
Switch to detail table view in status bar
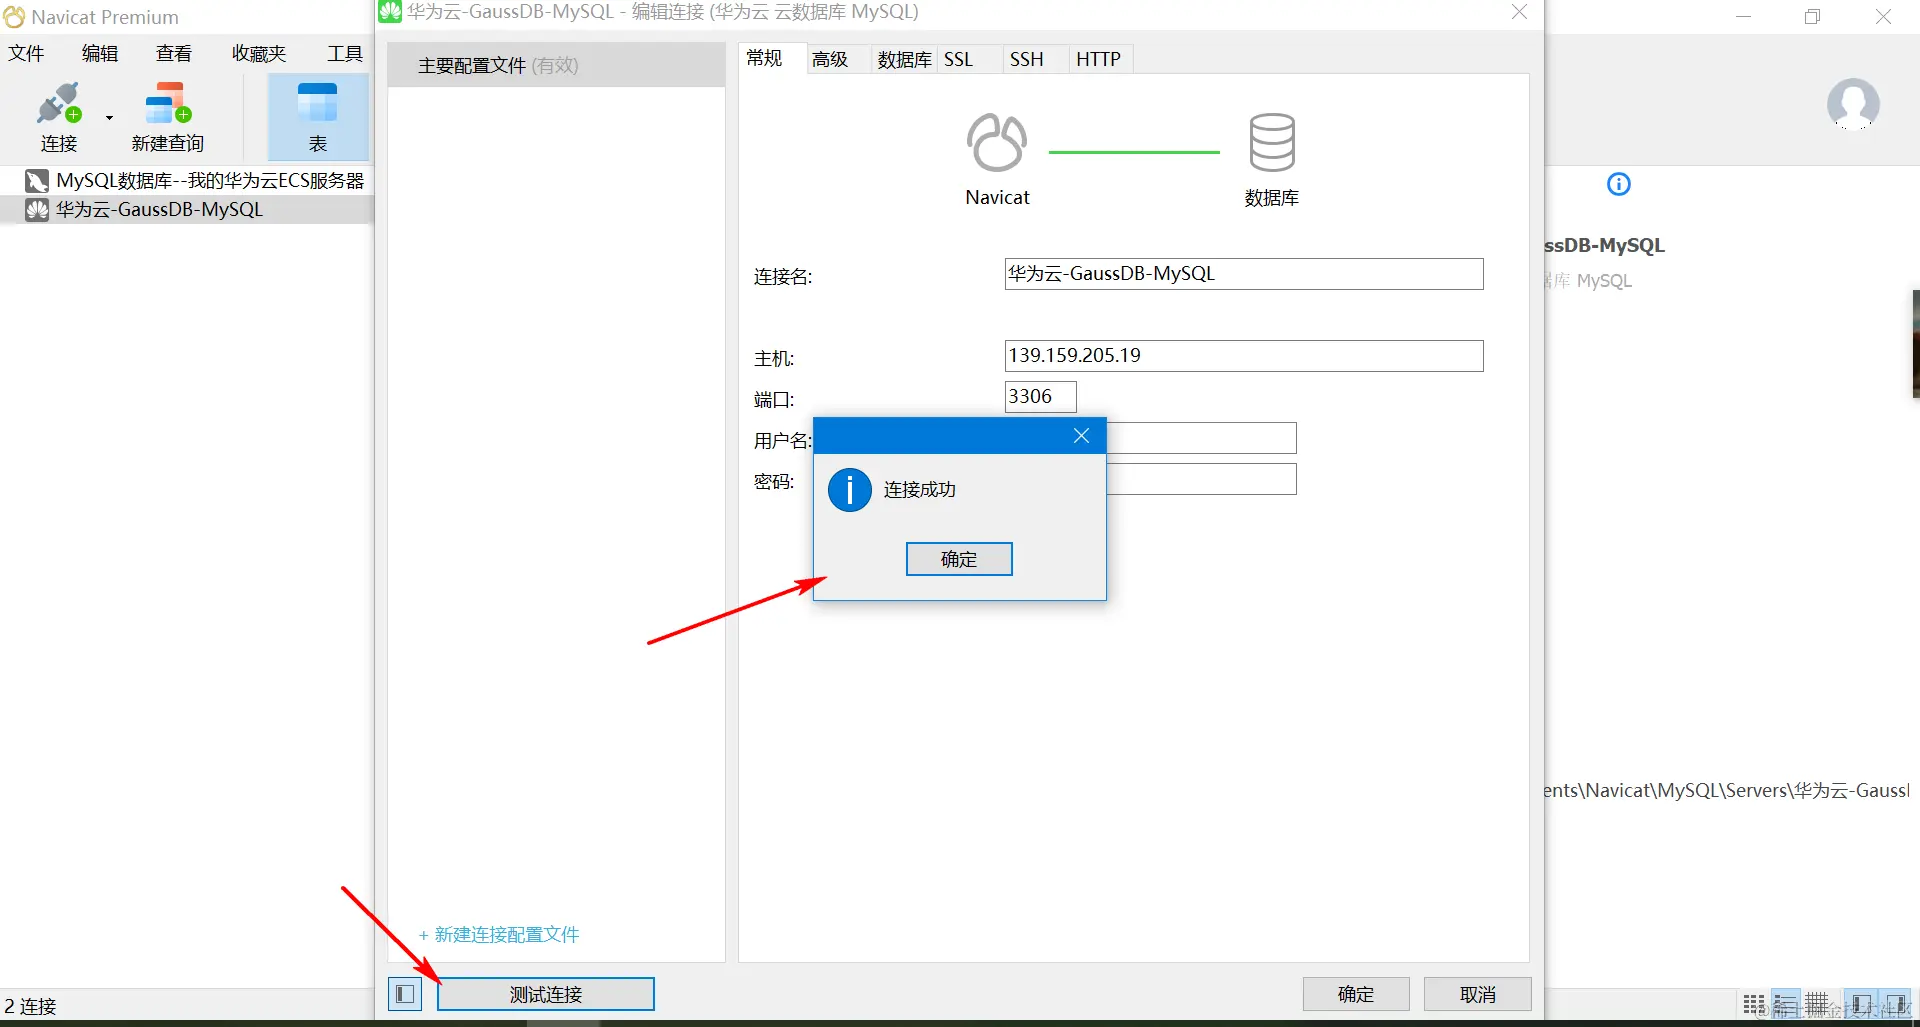(x=1817, y=1004)
